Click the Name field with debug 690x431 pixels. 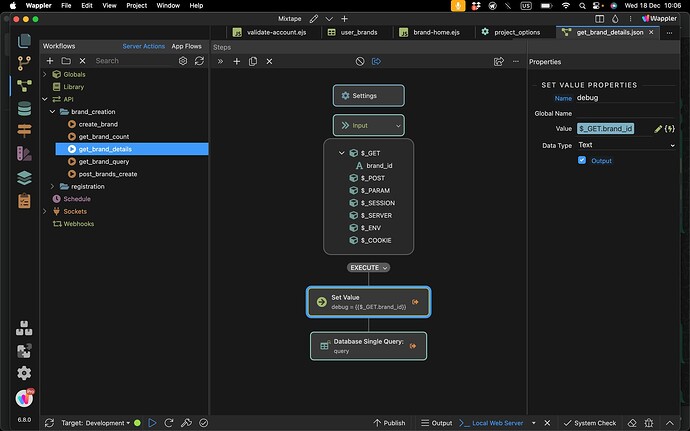[x=625, y=98]
